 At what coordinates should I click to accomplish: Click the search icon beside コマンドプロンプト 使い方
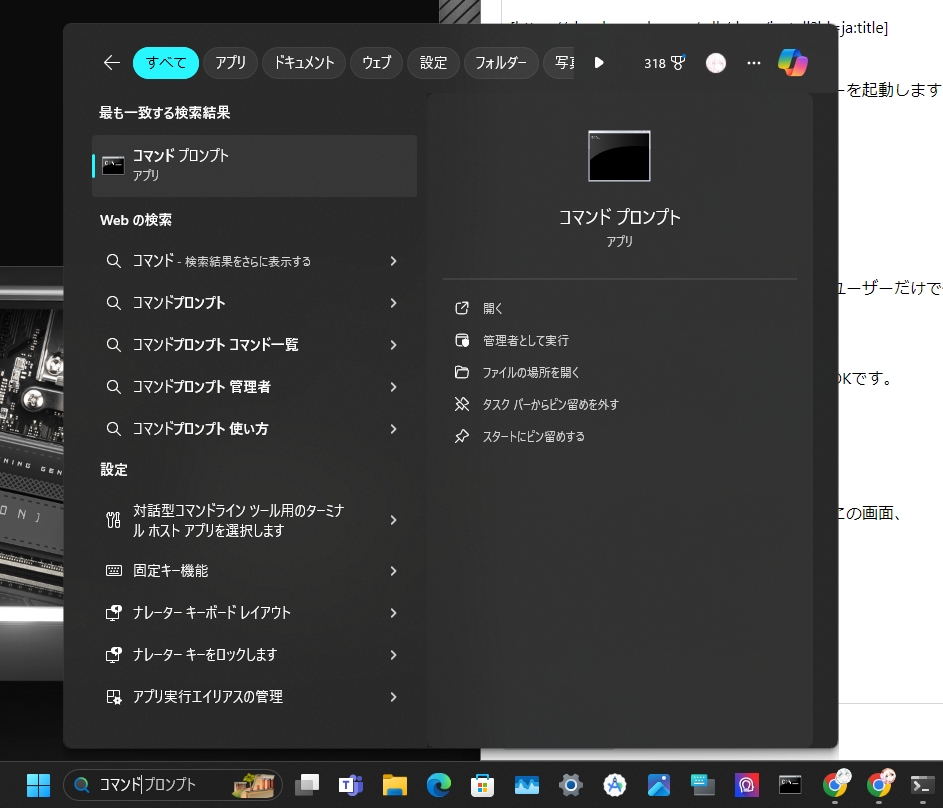coord(114,429)
